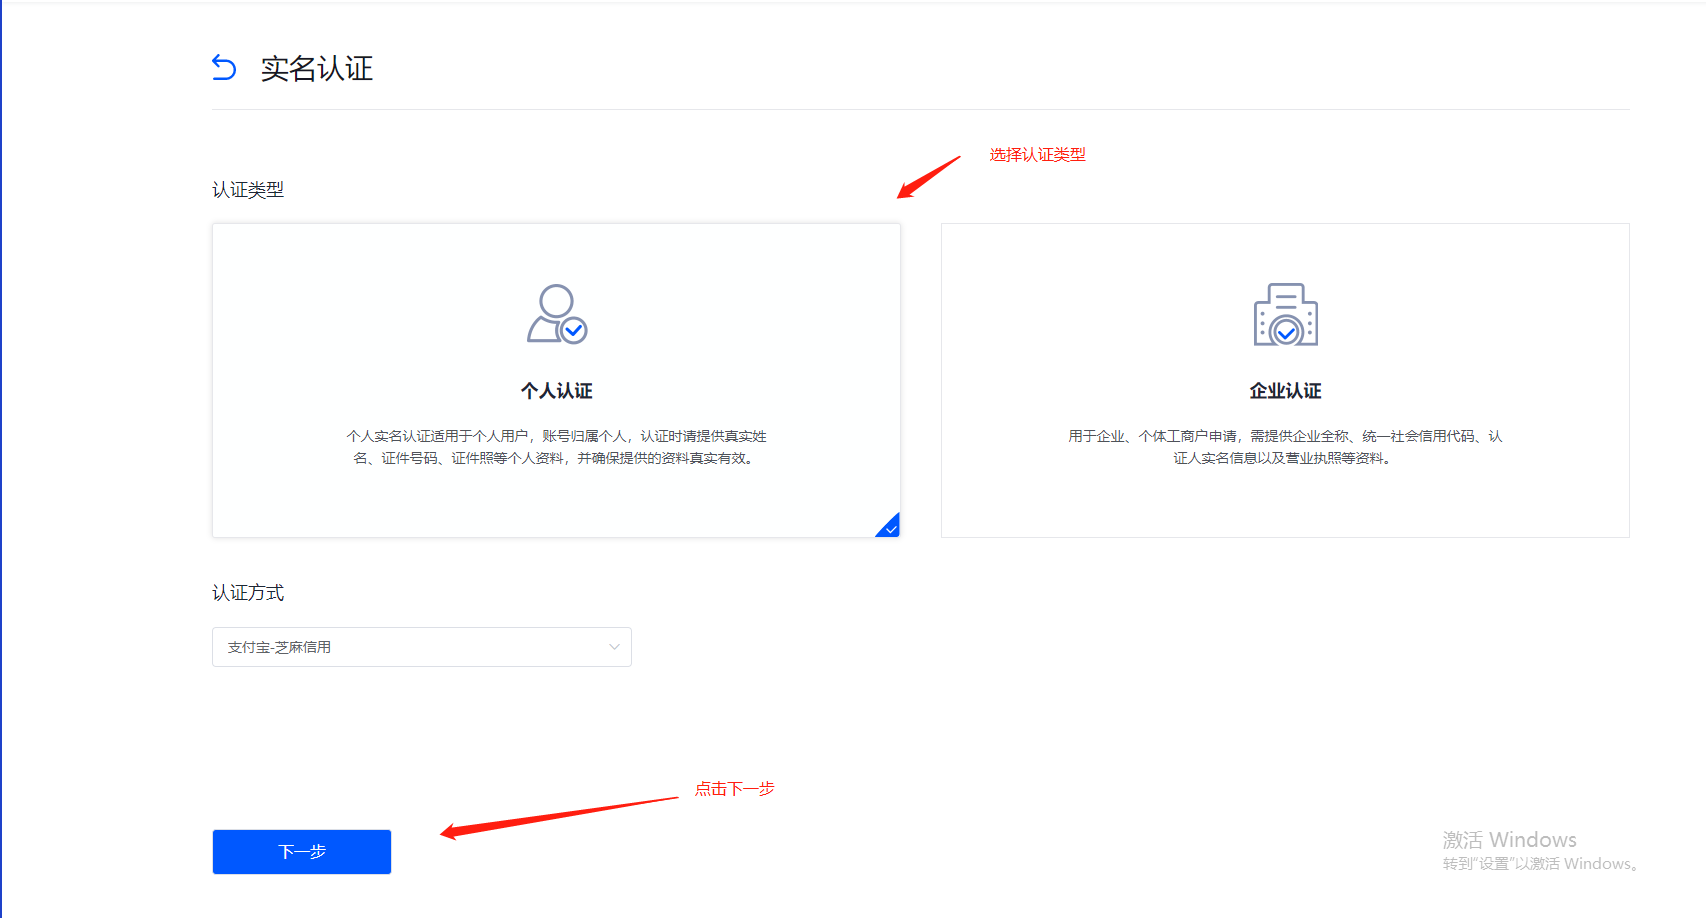Viewport: 1706px width, 918px height.
Task: Click the 激活 Windows watermark heading
Action: point(1509,840)
